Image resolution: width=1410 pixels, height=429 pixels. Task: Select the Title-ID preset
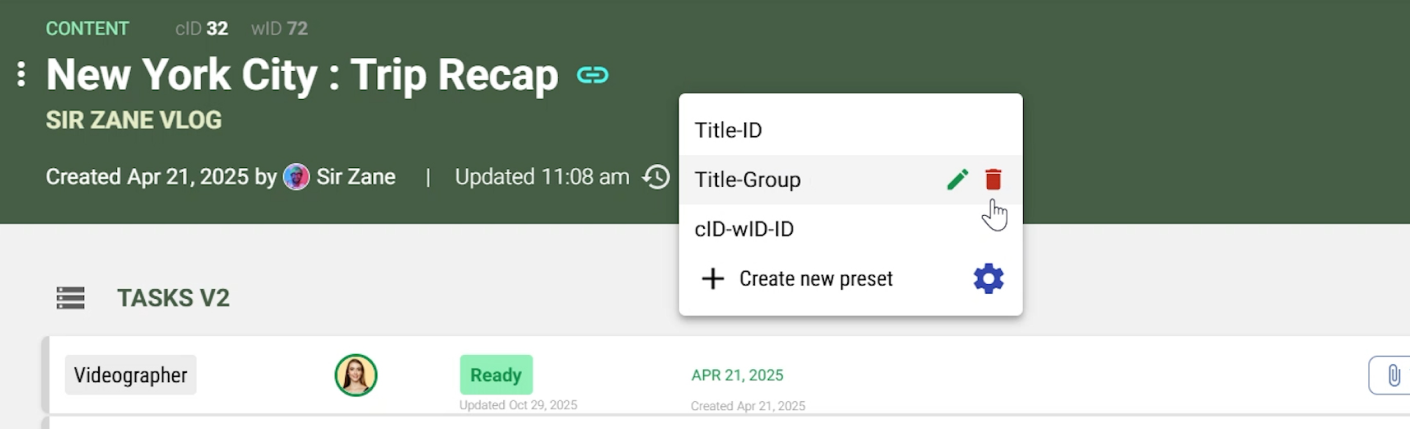(x=728, y=130)
